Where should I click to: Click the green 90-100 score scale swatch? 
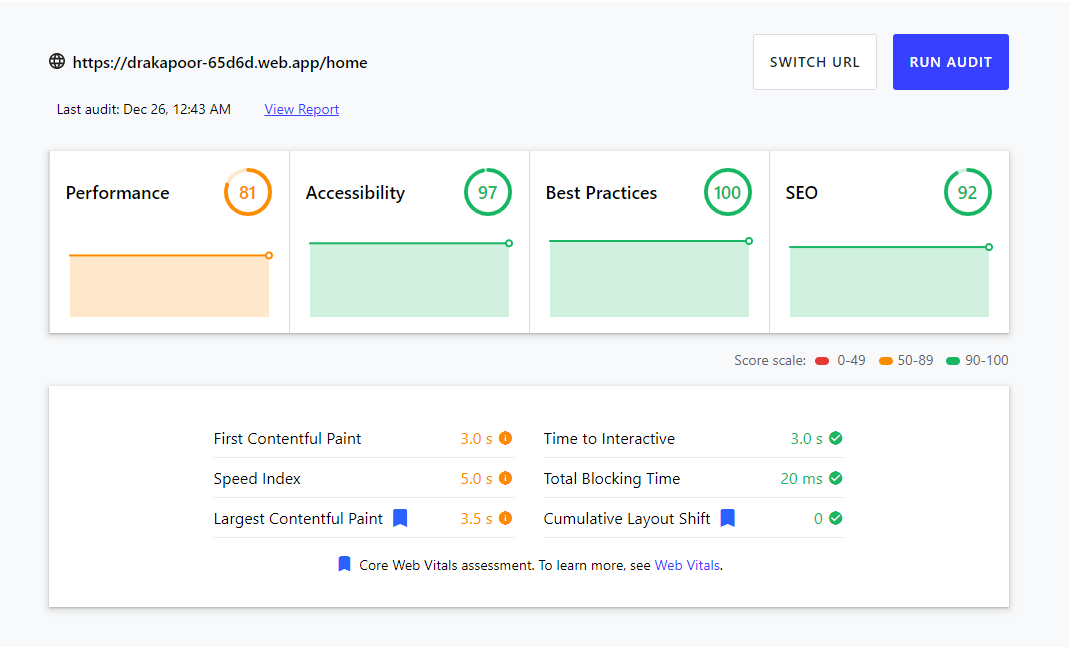point(953,361)
